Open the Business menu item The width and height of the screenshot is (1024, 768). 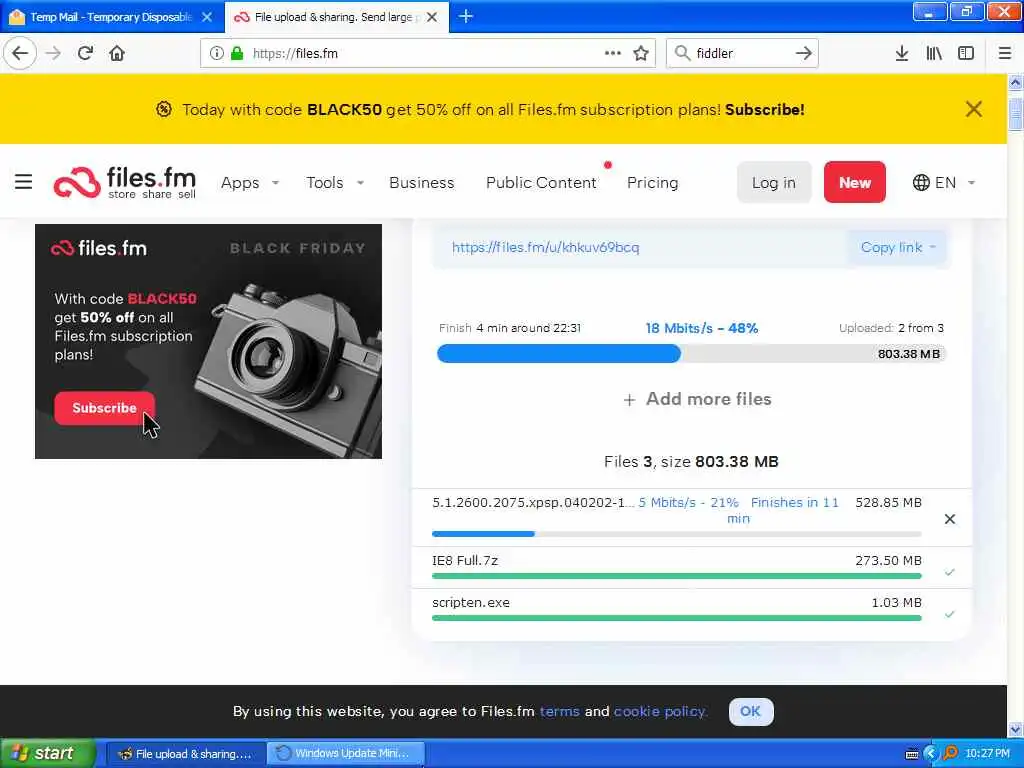coord(421,183)
